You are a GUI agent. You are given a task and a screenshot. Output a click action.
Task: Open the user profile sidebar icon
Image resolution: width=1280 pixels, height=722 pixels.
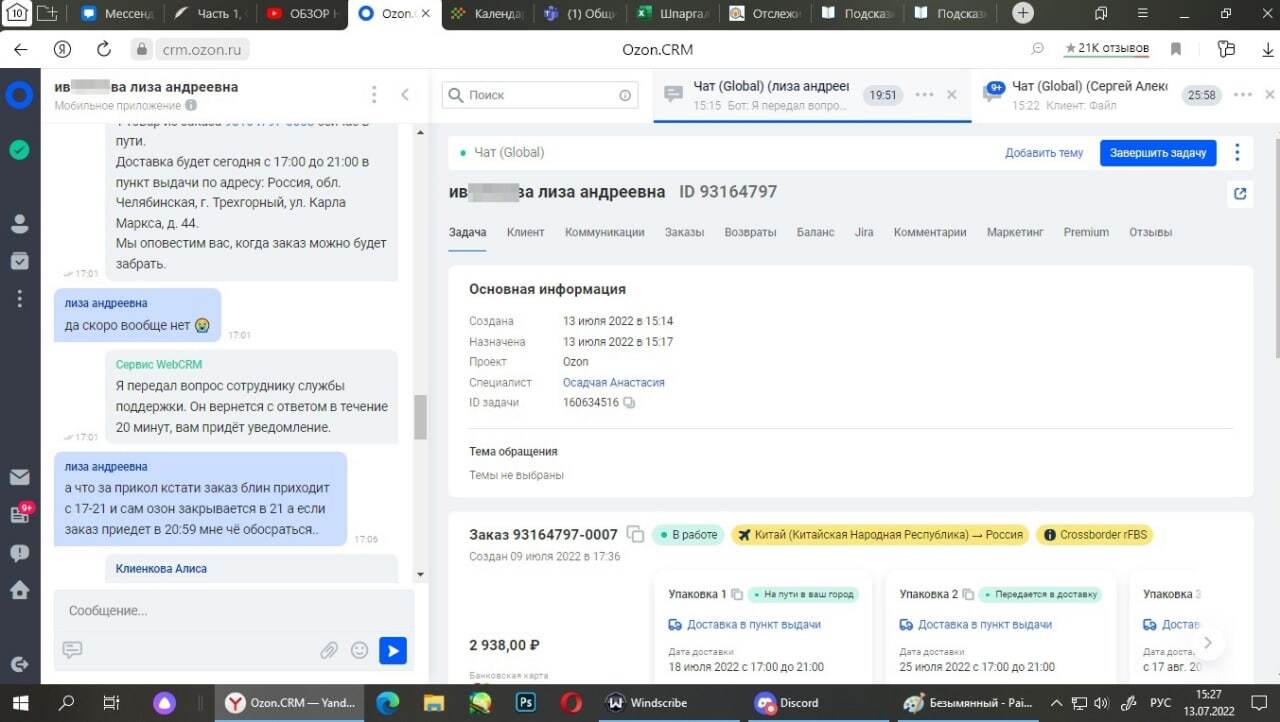[x=19, y=224]
